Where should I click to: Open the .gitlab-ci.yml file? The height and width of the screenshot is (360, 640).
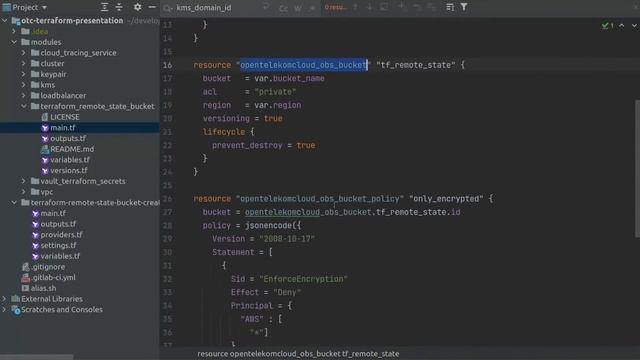[x=53, y=277]
